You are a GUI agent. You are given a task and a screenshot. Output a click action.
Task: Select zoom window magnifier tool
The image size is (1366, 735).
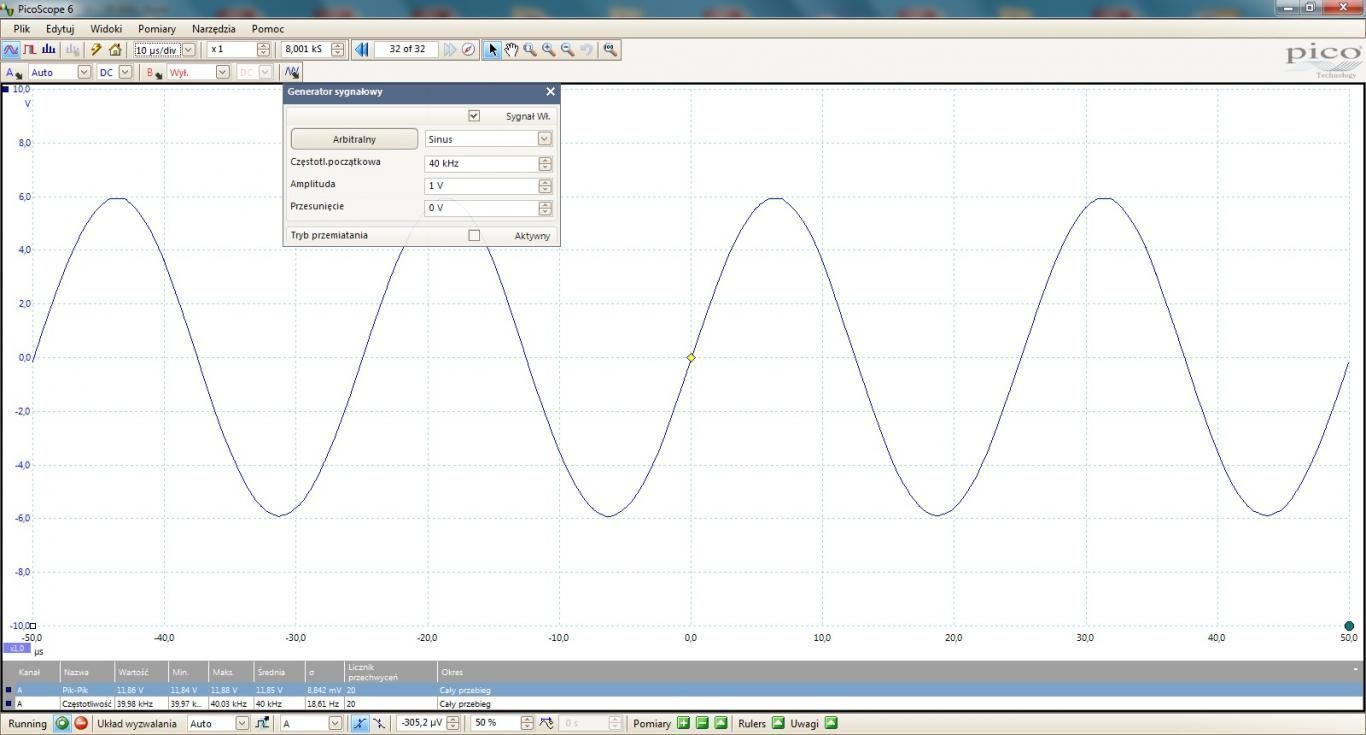point(530,49)
